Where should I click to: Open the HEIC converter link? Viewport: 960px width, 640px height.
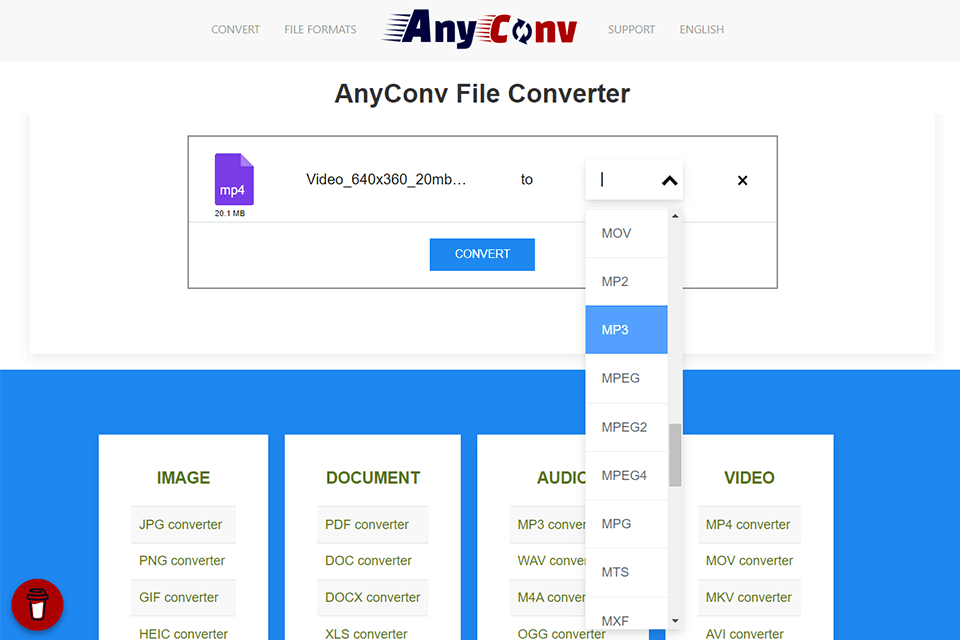pyautogui.click(x=183, y=633)
